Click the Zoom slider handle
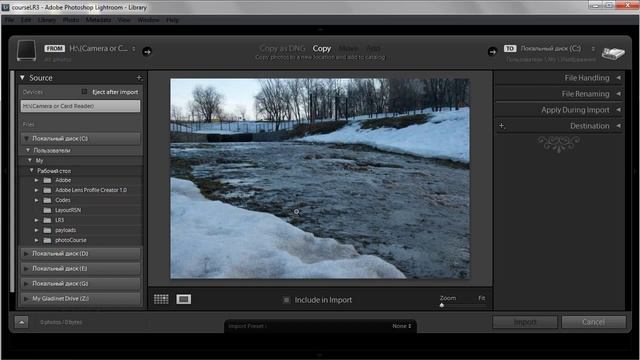 point(442,305)
